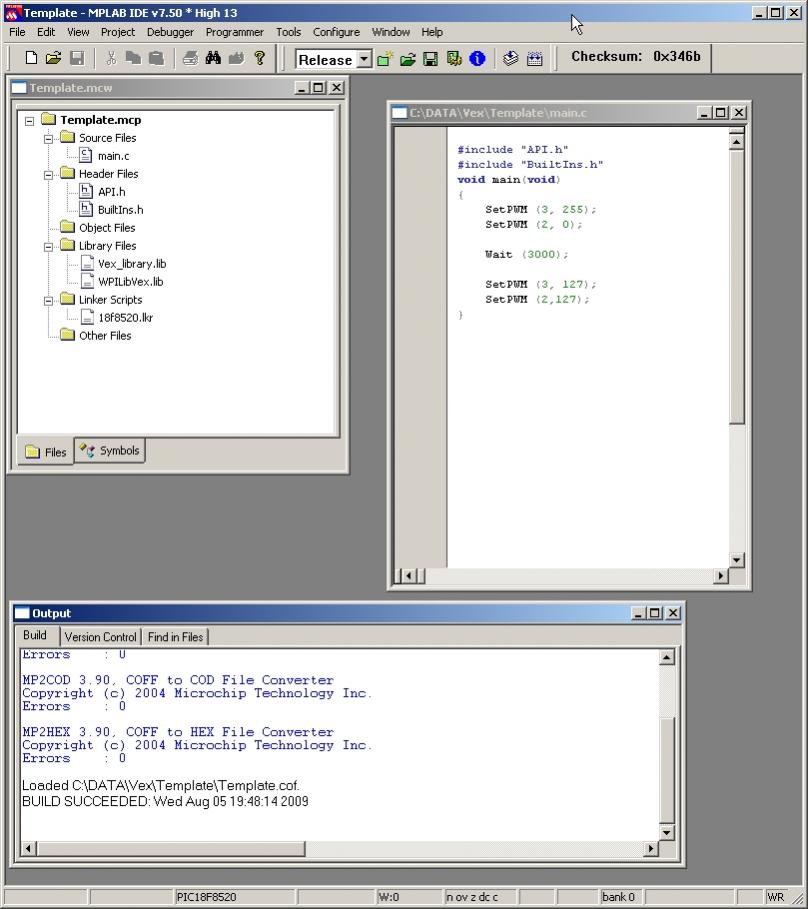Maximize the Output window
The height and width of the screenshot is (909, 808).
(x=655, y=613)
